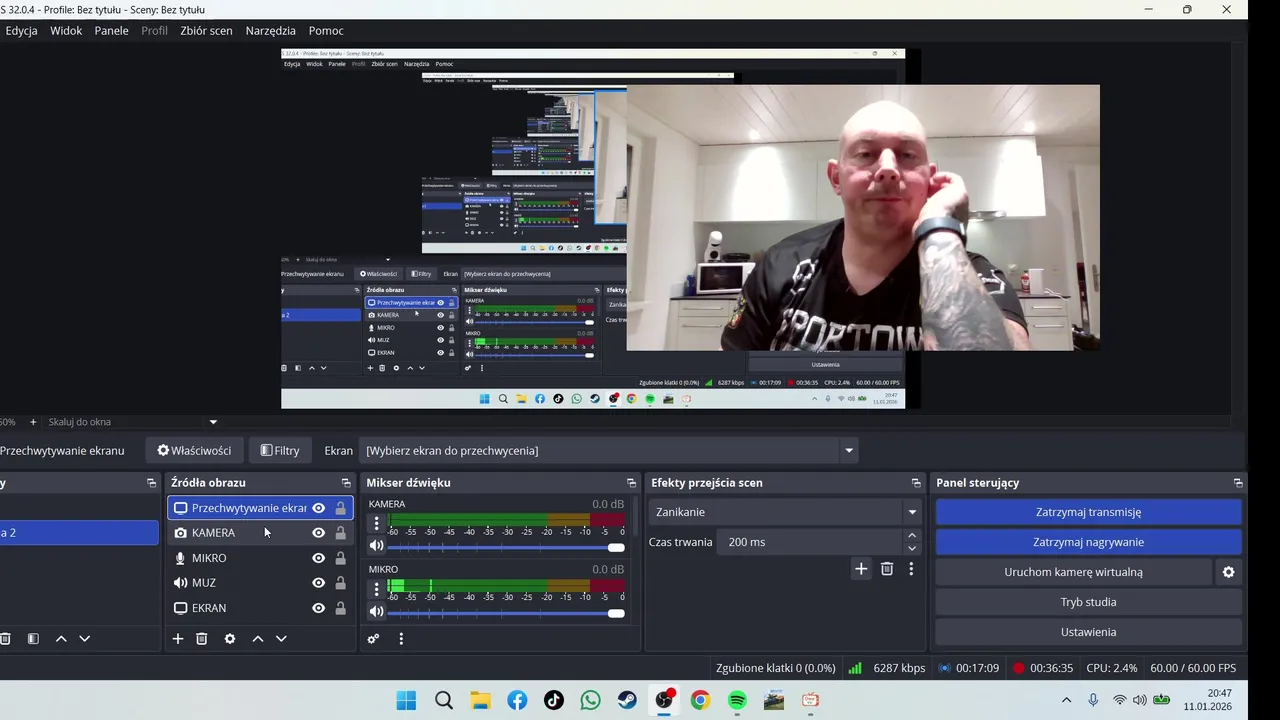Open MIKRO audio channel options dots

[x=376, y=589]
